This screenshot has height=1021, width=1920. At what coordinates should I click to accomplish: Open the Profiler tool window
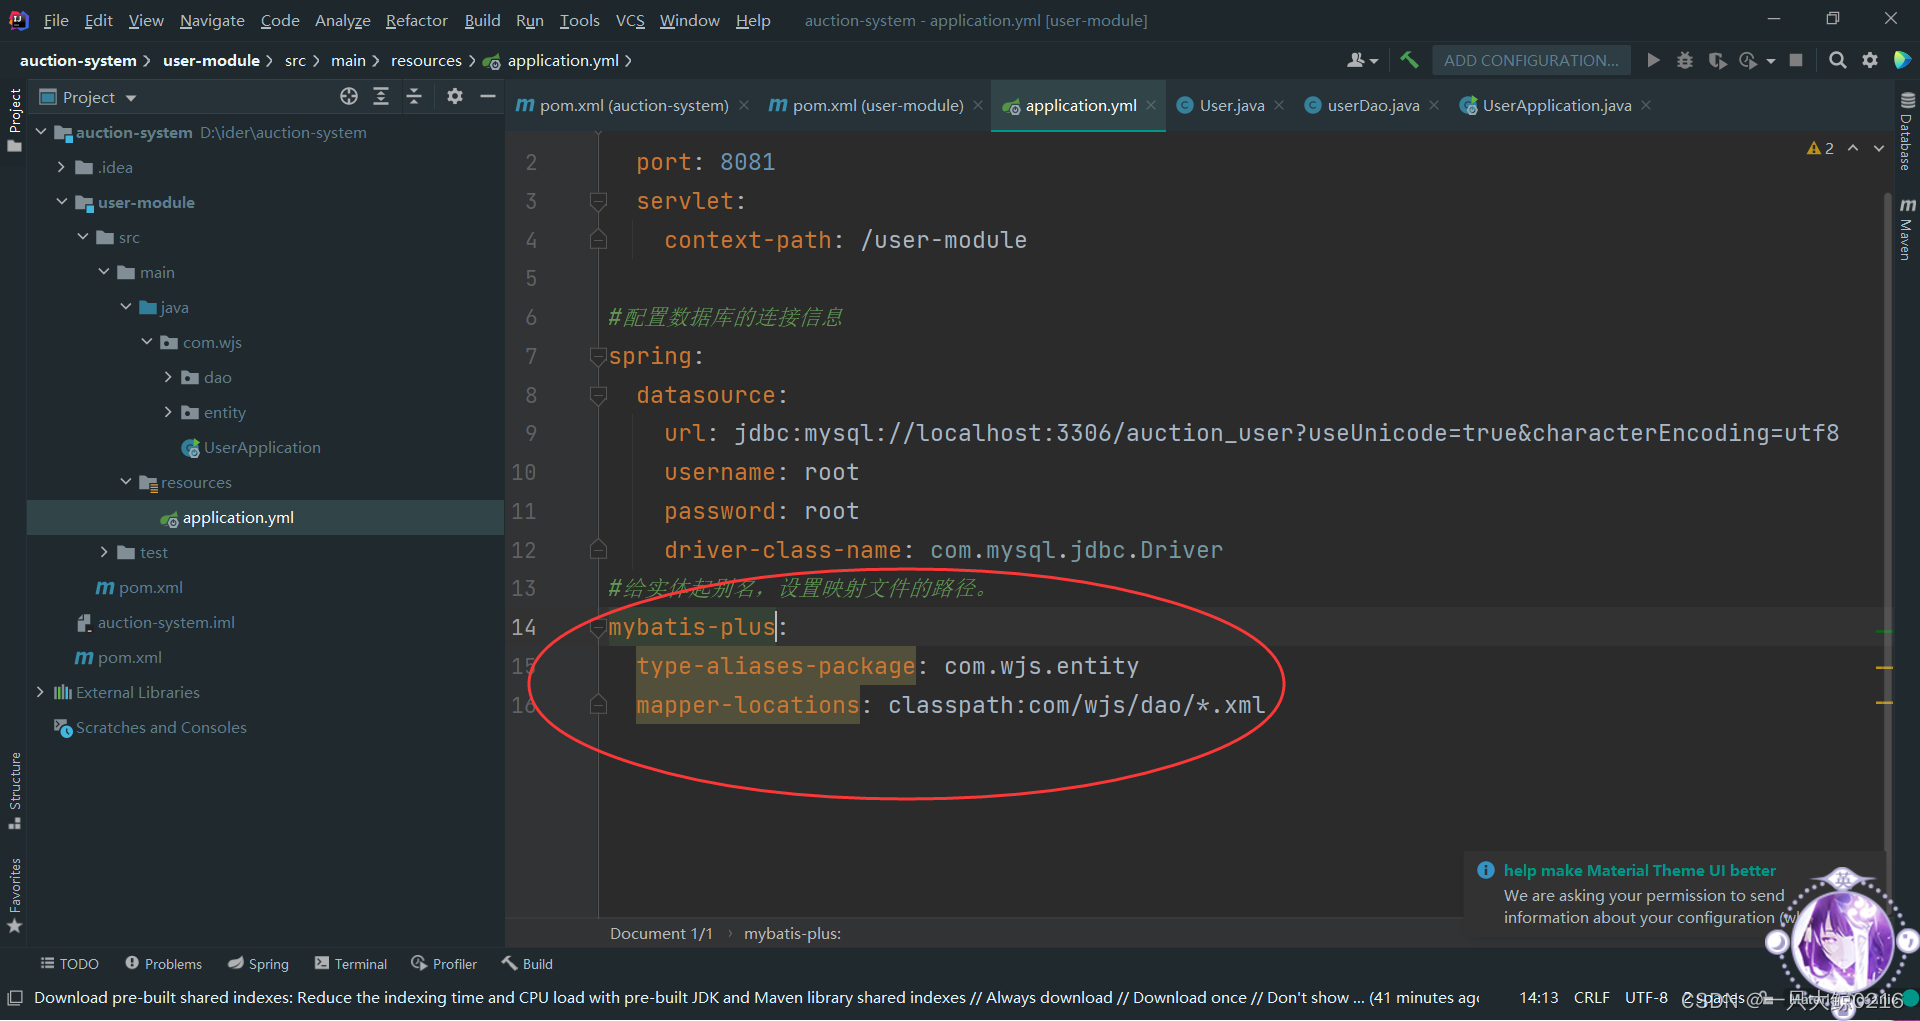pyautogui.click(x=444, y=964)
